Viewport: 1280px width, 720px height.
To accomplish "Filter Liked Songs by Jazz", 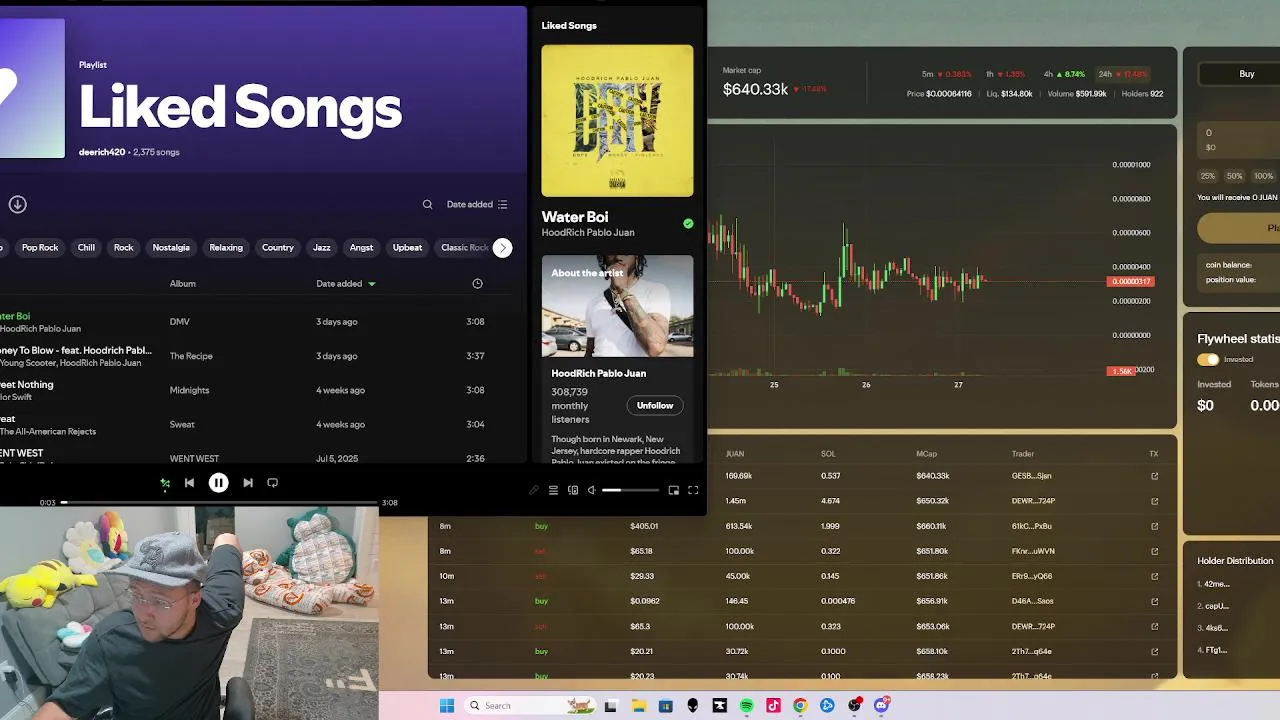I will [322, 247].
